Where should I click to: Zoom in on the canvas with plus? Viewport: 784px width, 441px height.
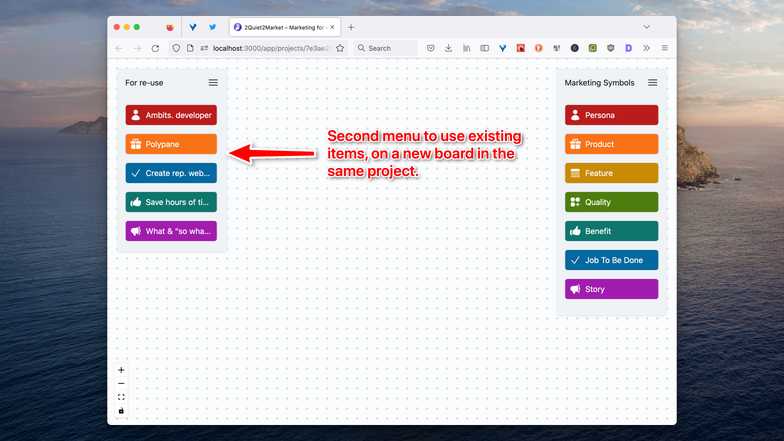pyautogui.click(x=121, y=370)
